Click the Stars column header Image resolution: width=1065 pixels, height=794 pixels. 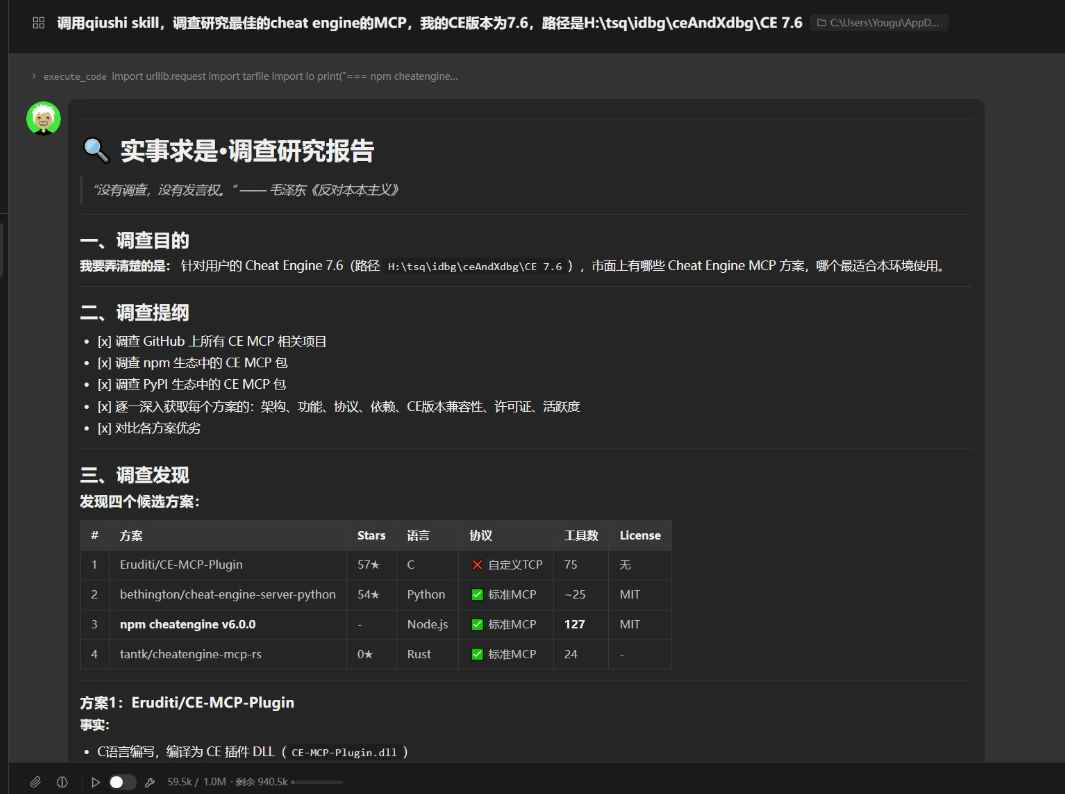[371, 535]
